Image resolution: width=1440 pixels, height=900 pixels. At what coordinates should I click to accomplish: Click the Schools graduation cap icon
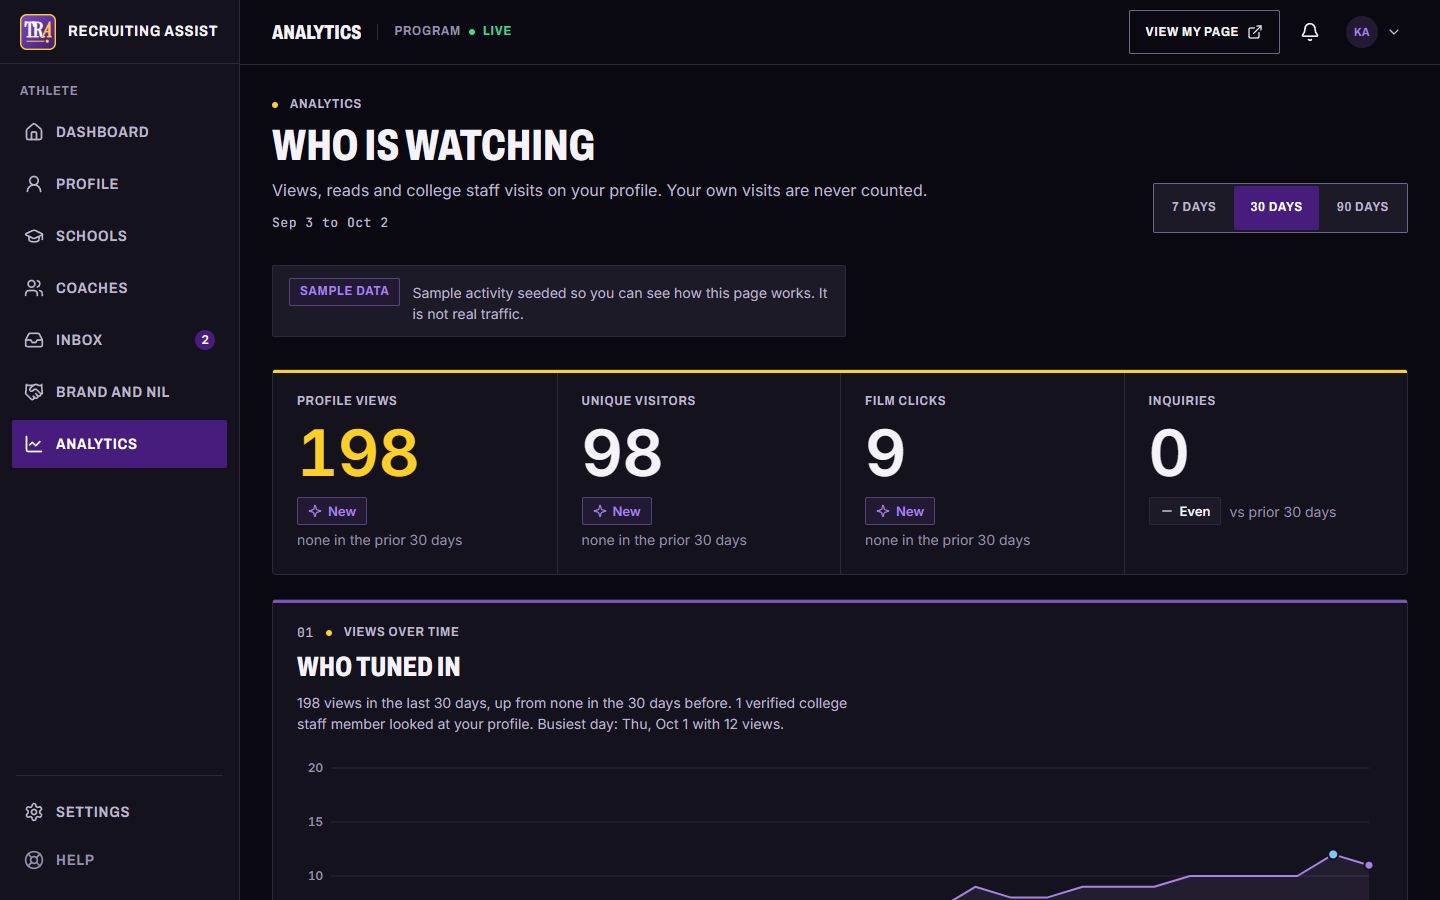34,236
